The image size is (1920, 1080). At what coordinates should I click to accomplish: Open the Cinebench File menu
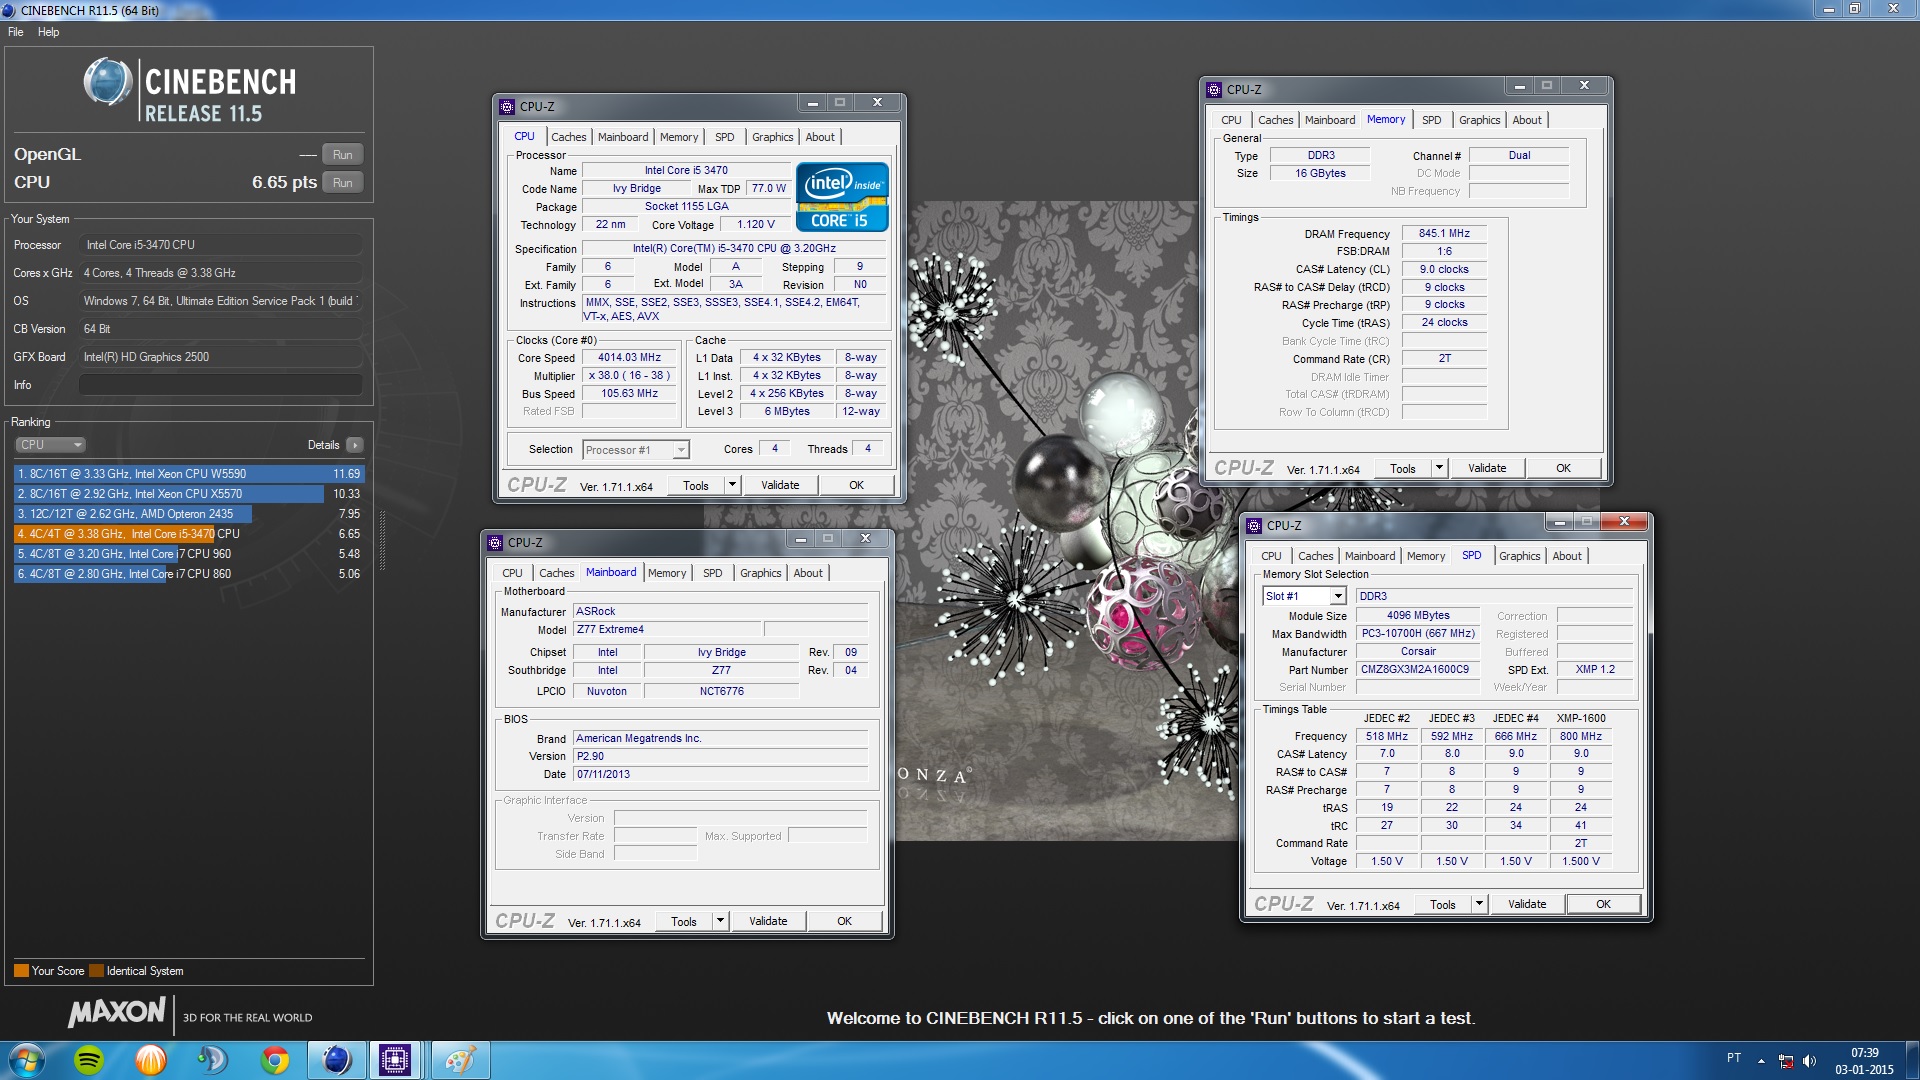16,32
